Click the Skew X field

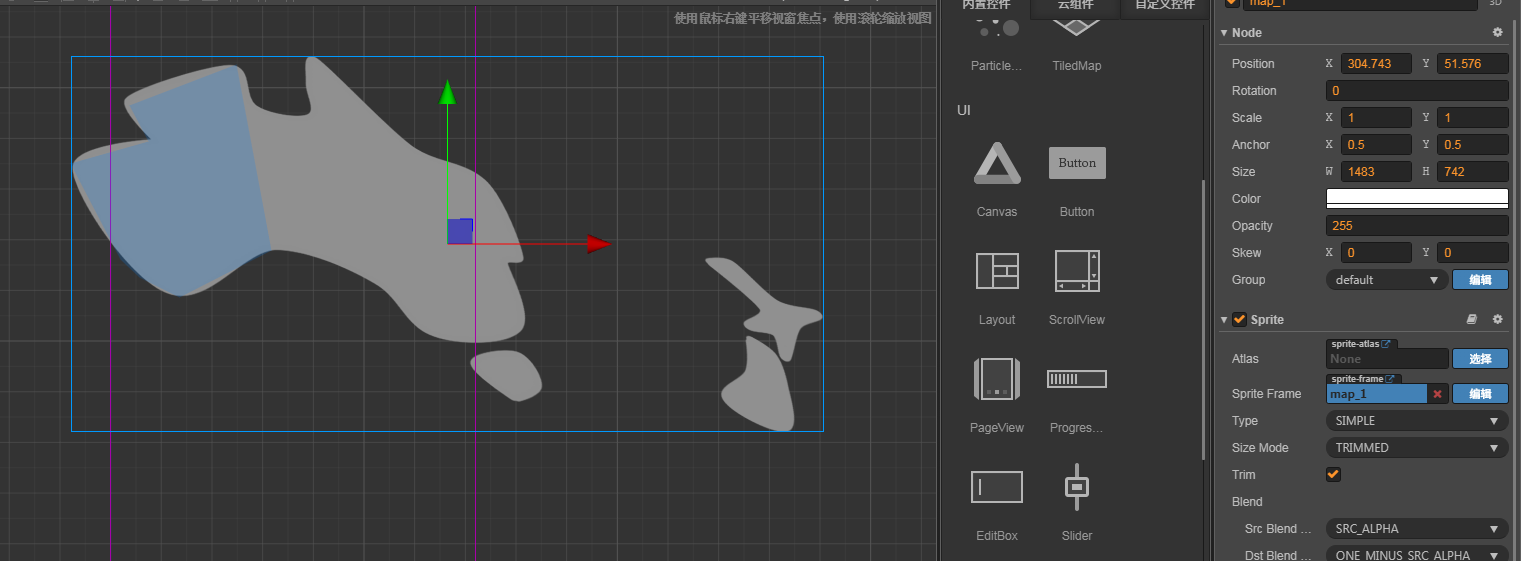point(1375,253)
